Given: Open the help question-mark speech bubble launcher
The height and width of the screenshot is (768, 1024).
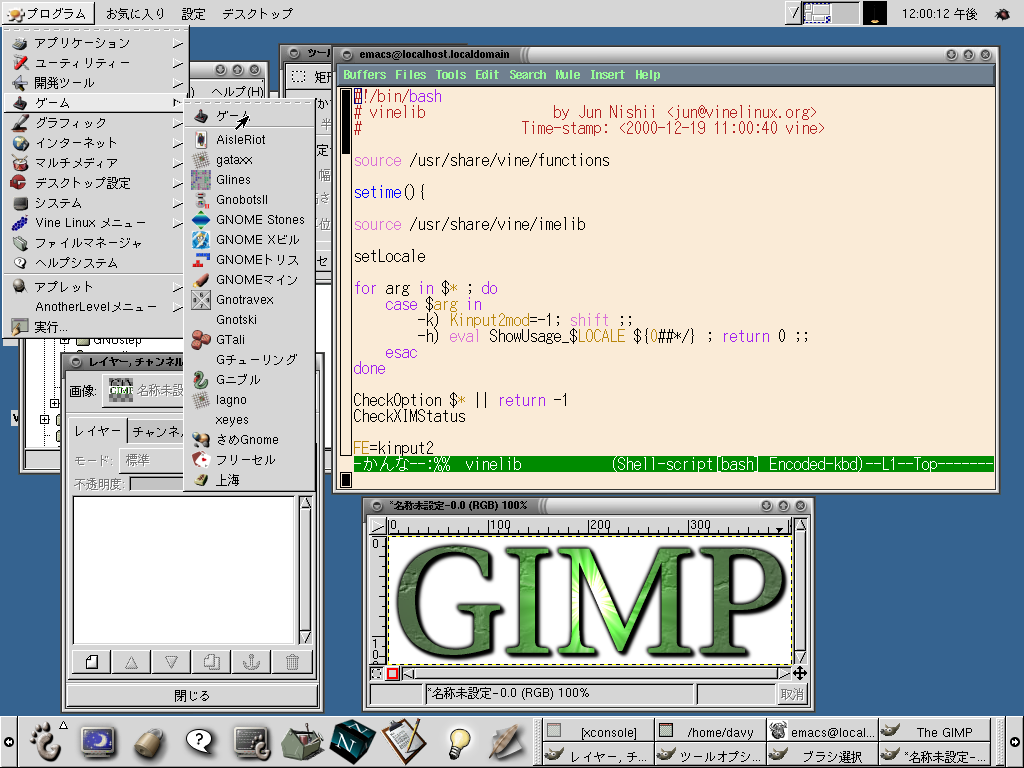Looking at the screenshot, I should click(199, 742).
